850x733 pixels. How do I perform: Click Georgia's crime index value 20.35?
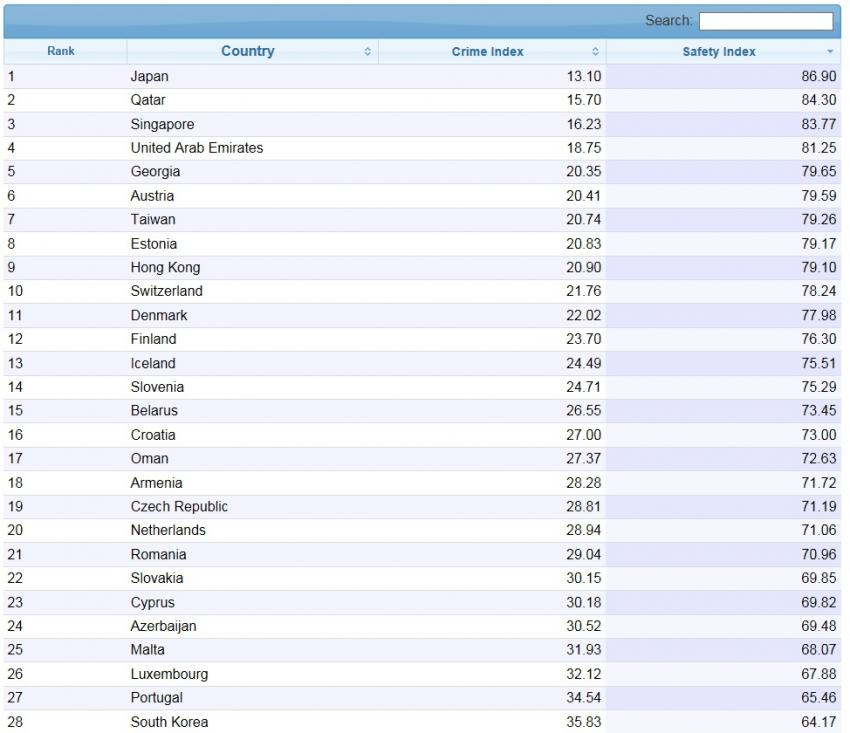(584, 172)
